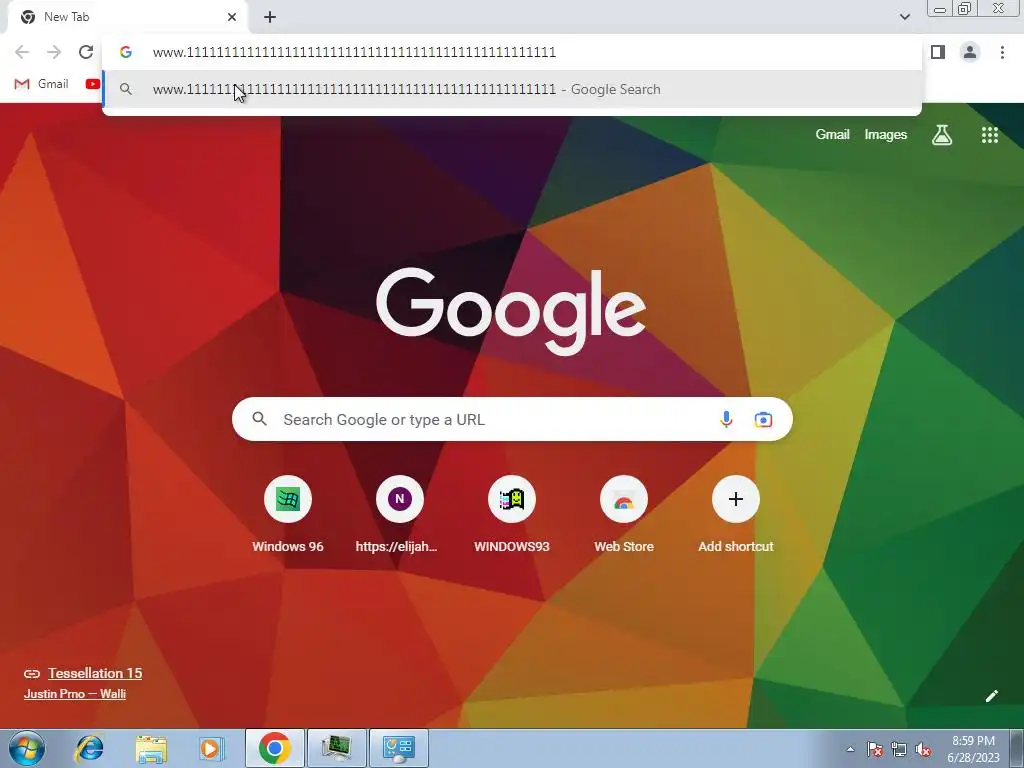Viewport: 1024px width, 768px height.
Task: Open the https://elijah... shortcut
Action: point(399,516)
